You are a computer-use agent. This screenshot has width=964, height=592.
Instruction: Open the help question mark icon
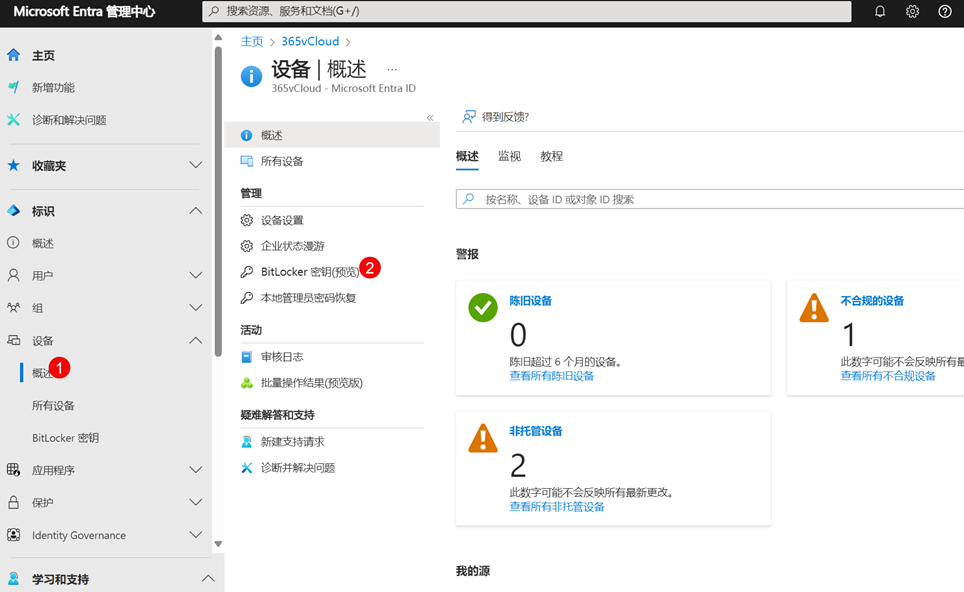click(945, 11)
